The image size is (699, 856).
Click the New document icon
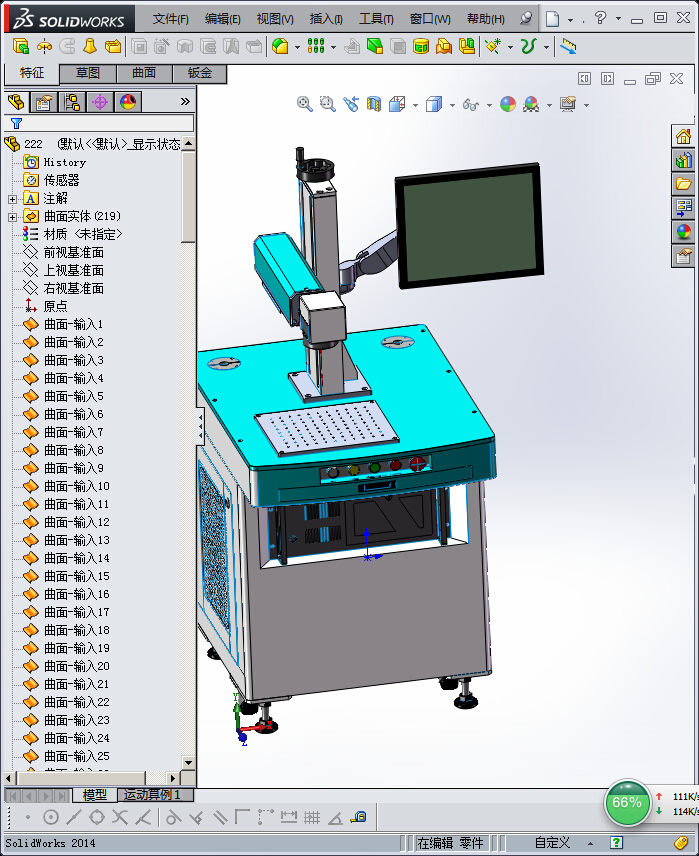pos(553,19)
